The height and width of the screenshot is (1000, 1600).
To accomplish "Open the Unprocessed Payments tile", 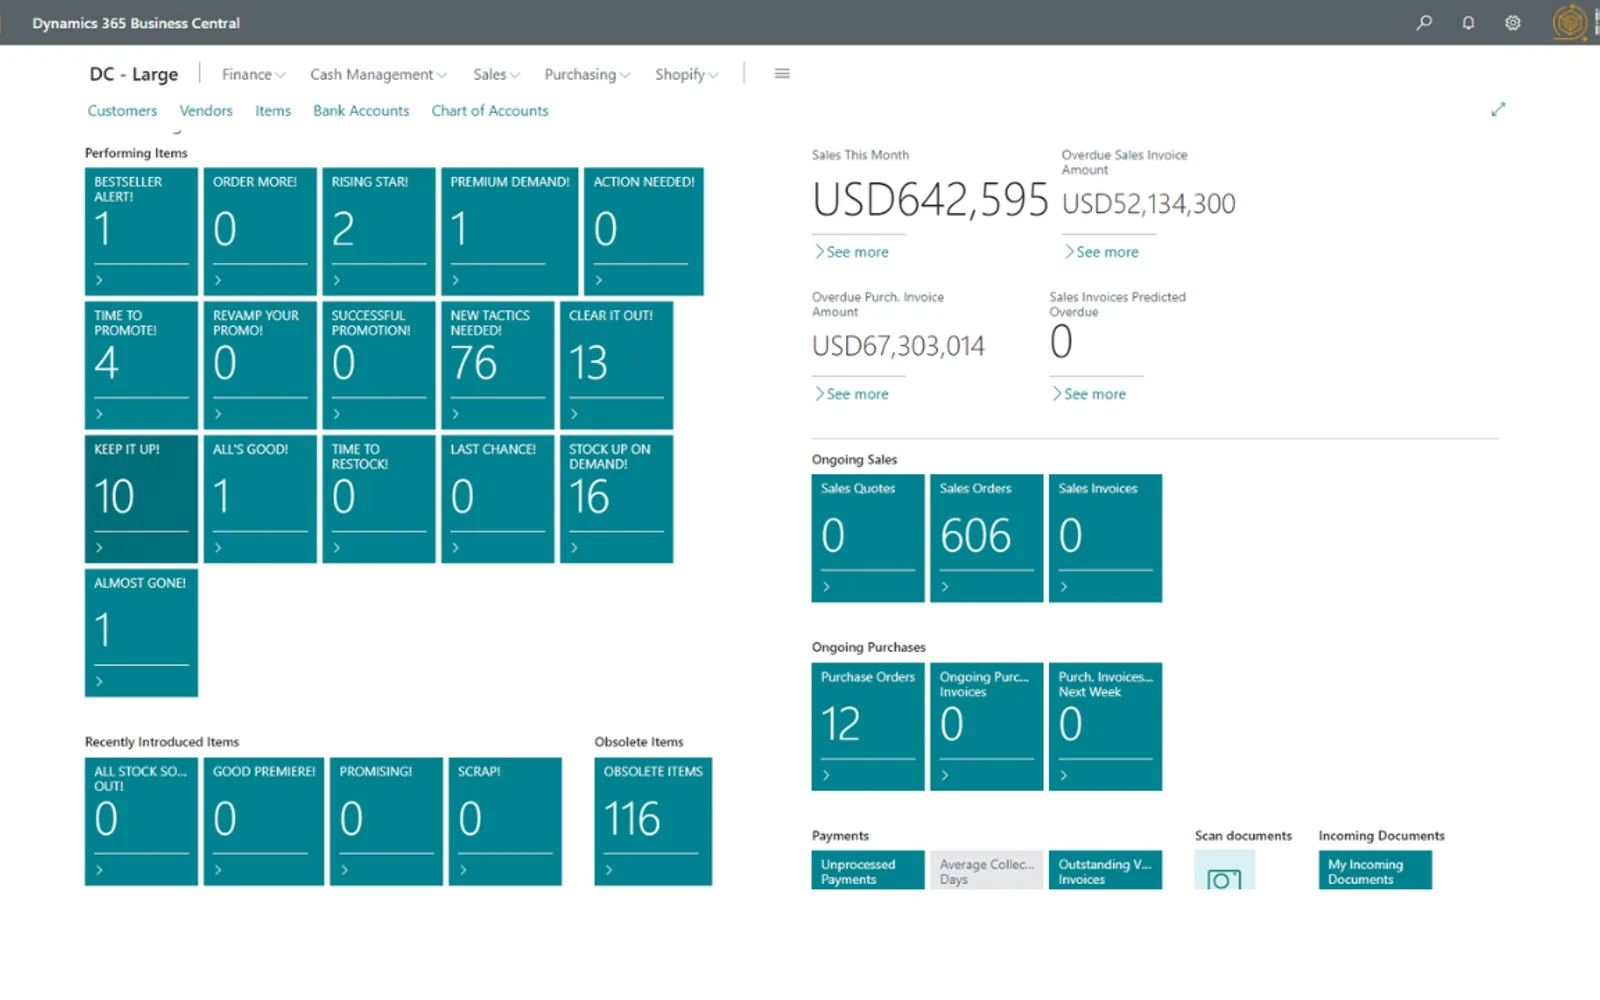I will [x=868, y=870].
